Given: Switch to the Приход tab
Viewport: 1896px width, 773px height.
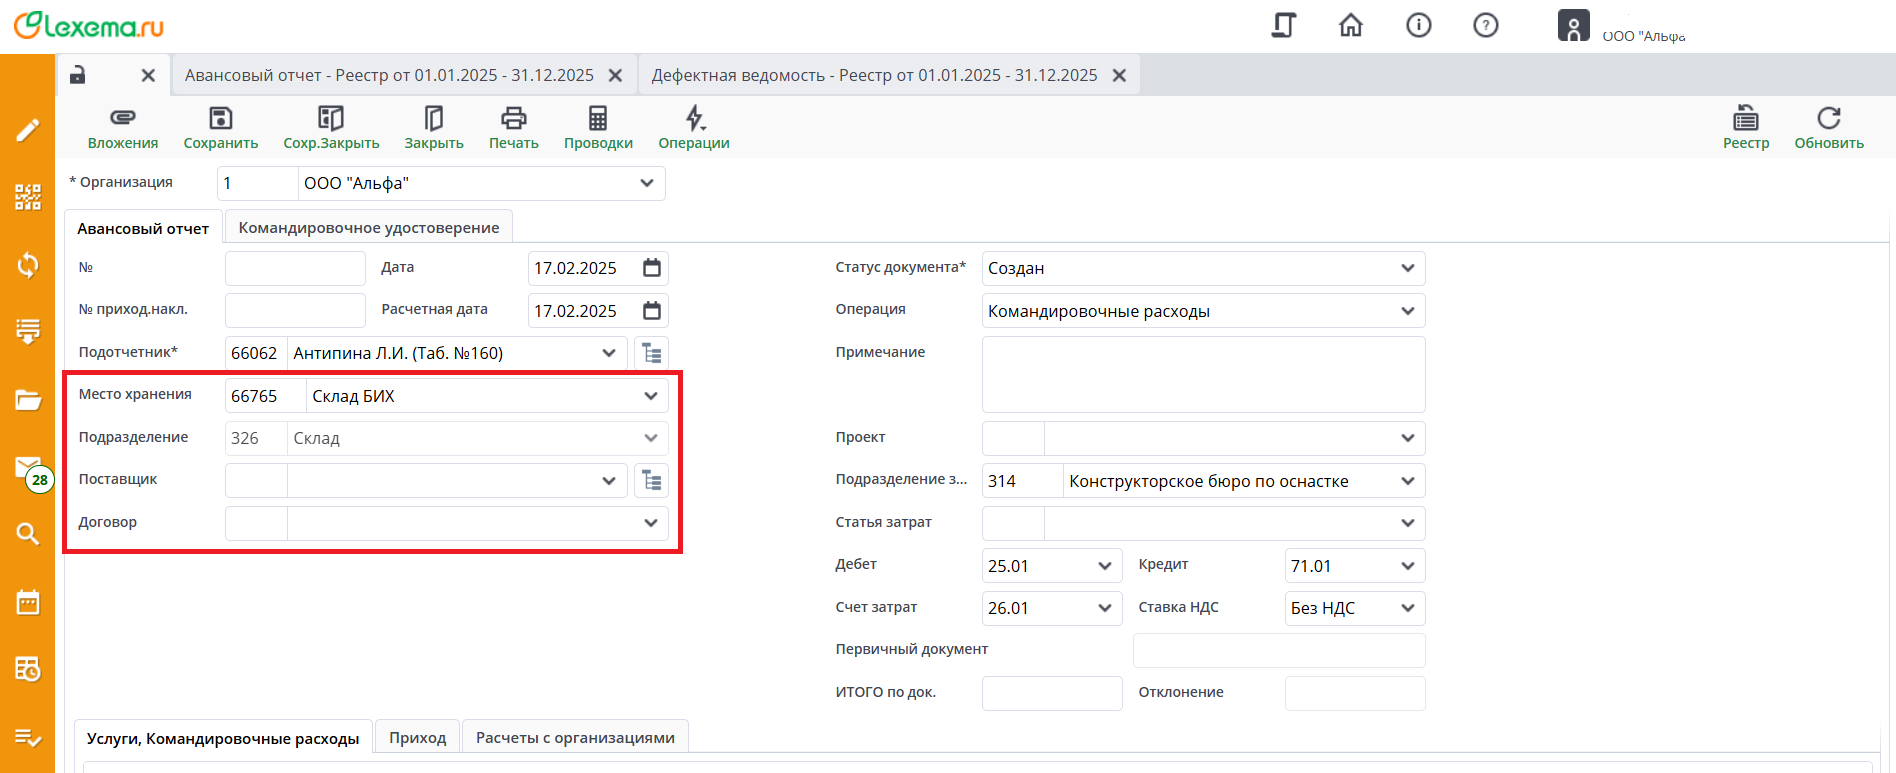Looking at the screenshot, I should click(417, 738).
